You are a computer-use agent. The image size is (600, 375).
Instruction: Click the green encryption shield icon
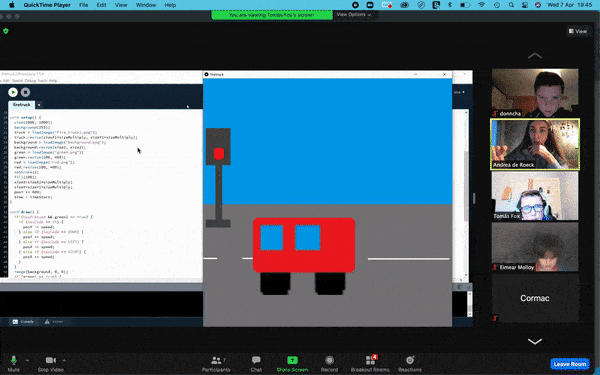6,31
